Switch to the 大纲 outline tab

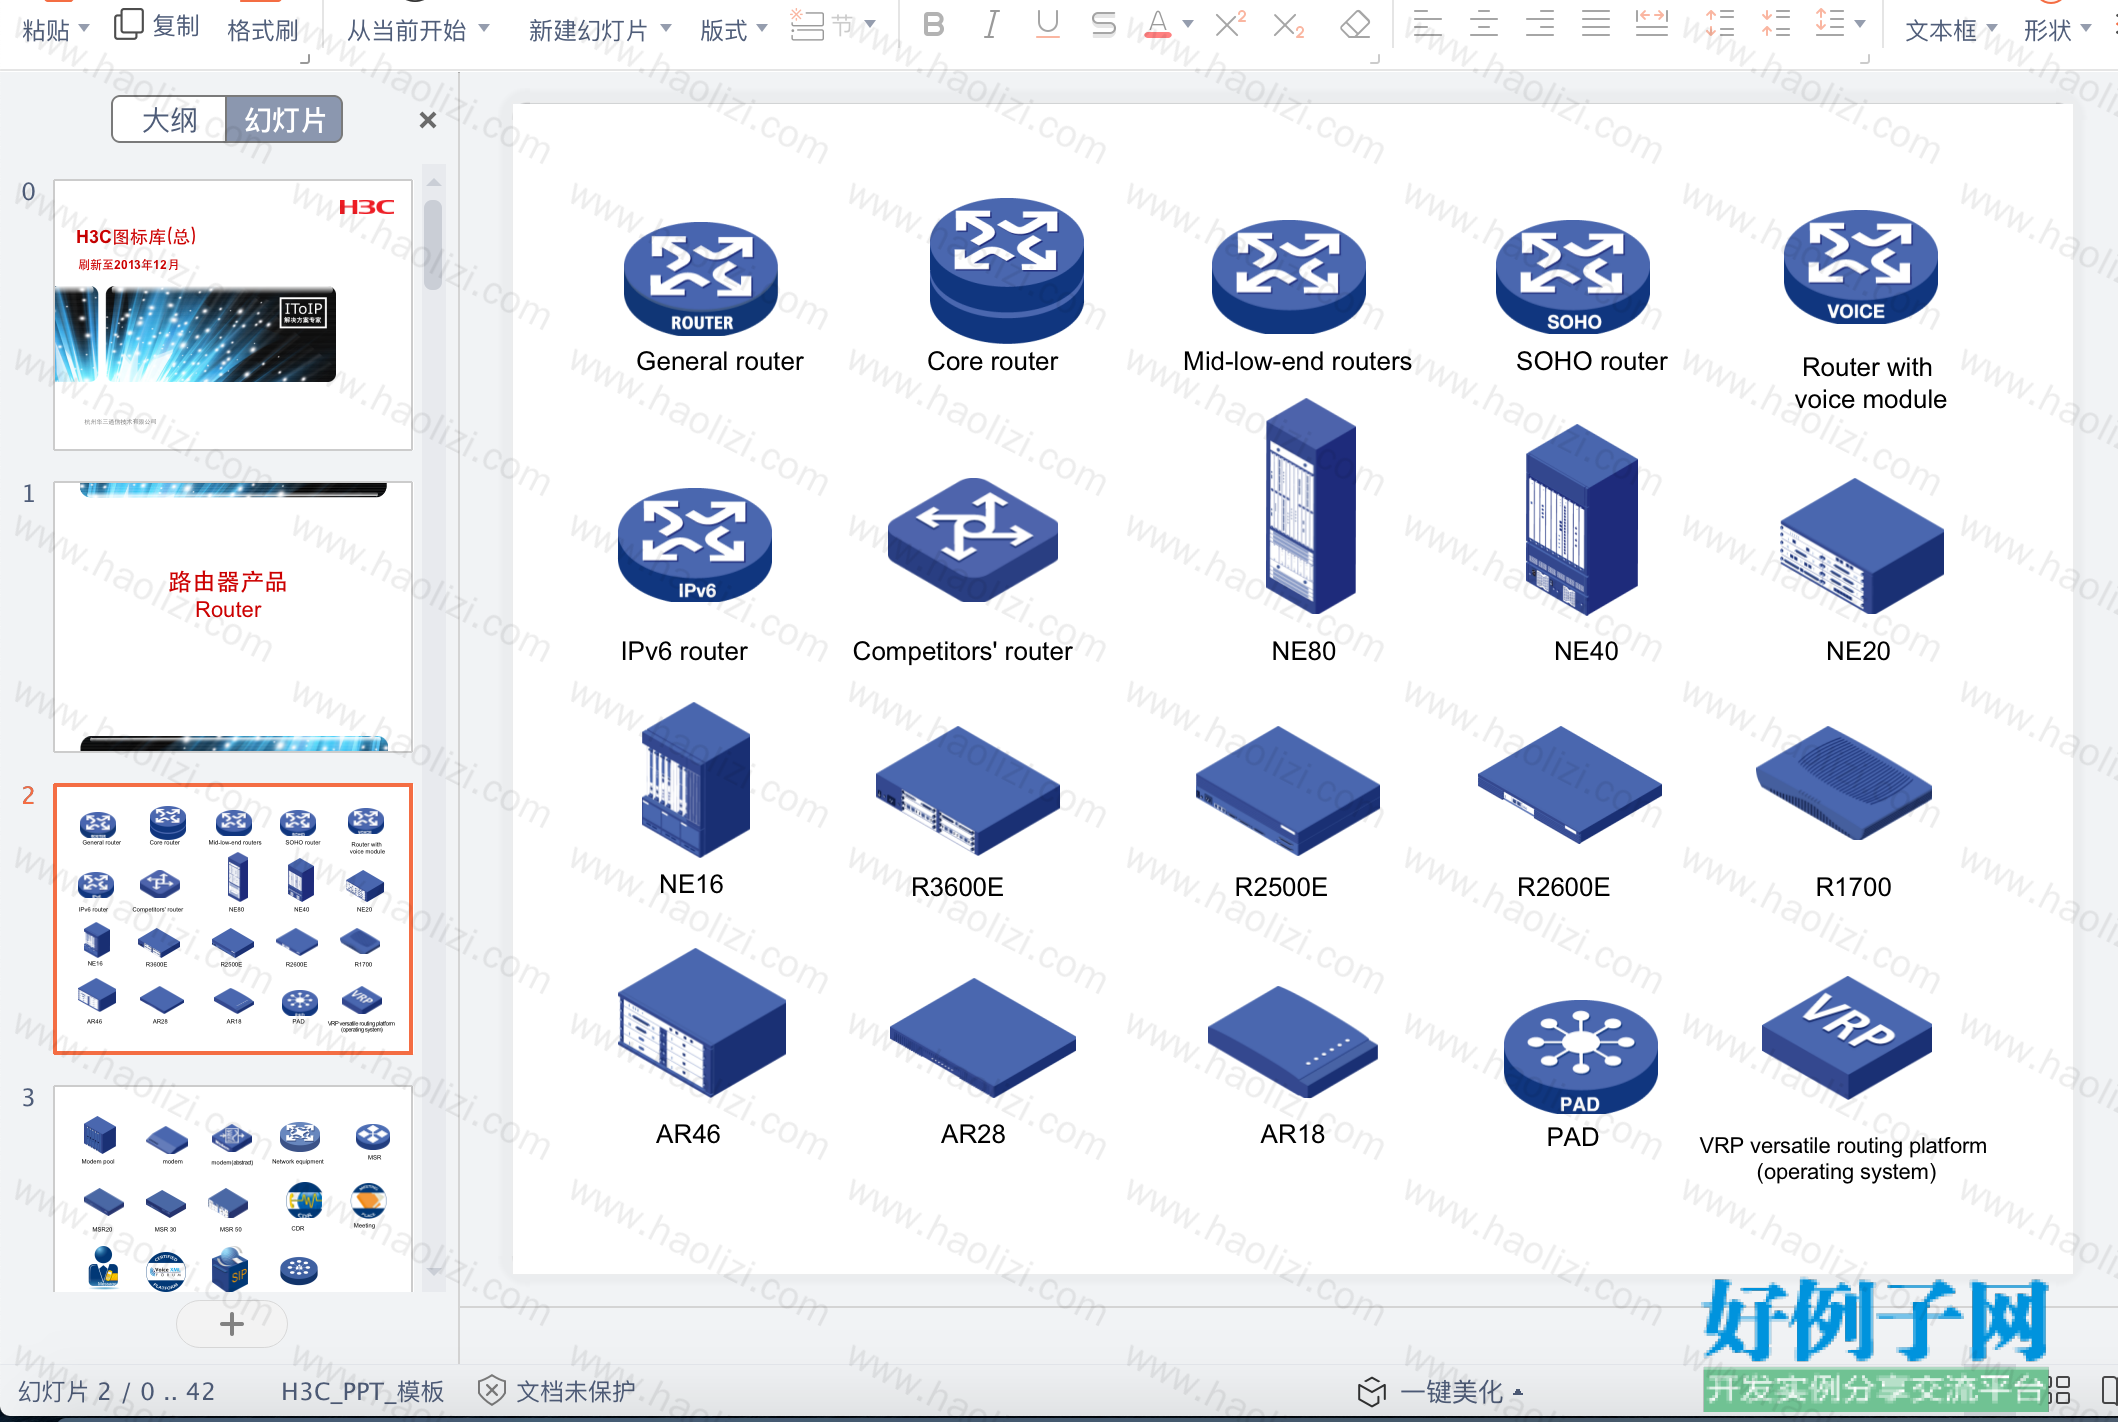[x=169, y=120]
